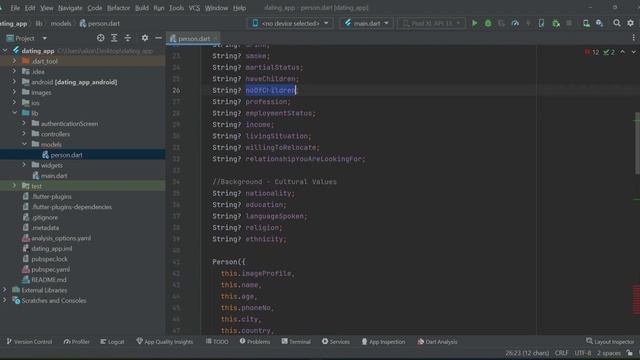Open Project panel options gear icon
The image size is (640, 360).
point(145,38)
